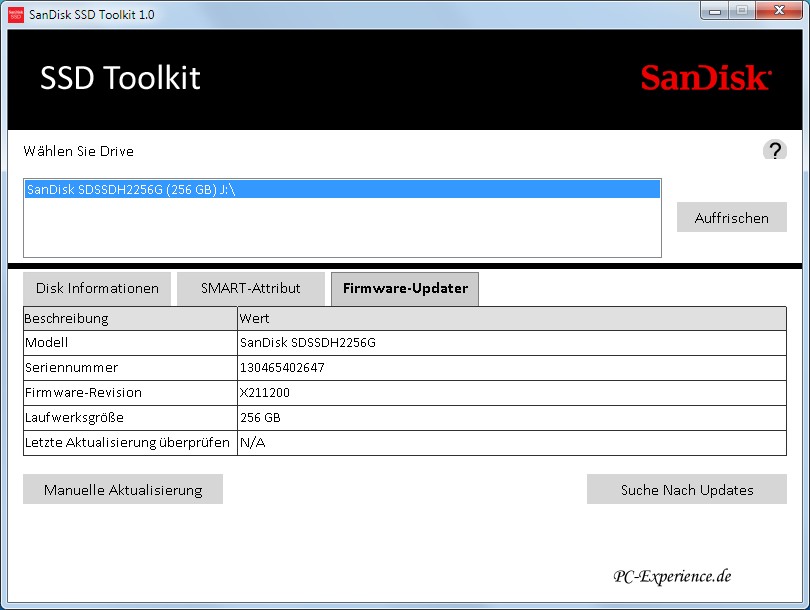810x610 pixels.
Task: Click the Auffrischen button
Action: tap(731, 217)
